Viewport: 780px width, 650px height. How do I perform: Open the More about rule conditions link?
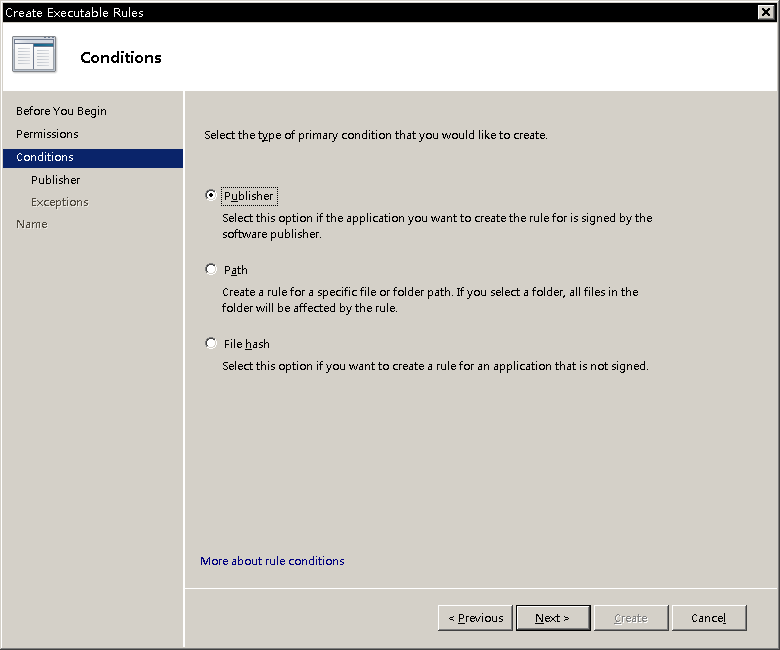point(272,561)
